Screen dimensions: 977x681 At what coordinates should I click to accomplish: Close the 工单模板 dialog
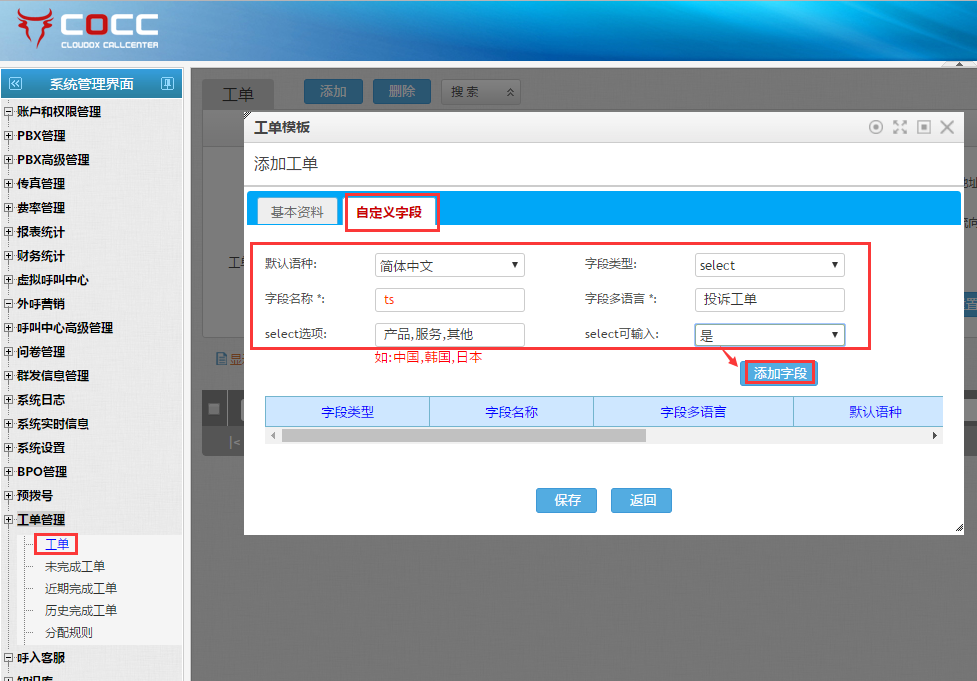click(947, 127)
